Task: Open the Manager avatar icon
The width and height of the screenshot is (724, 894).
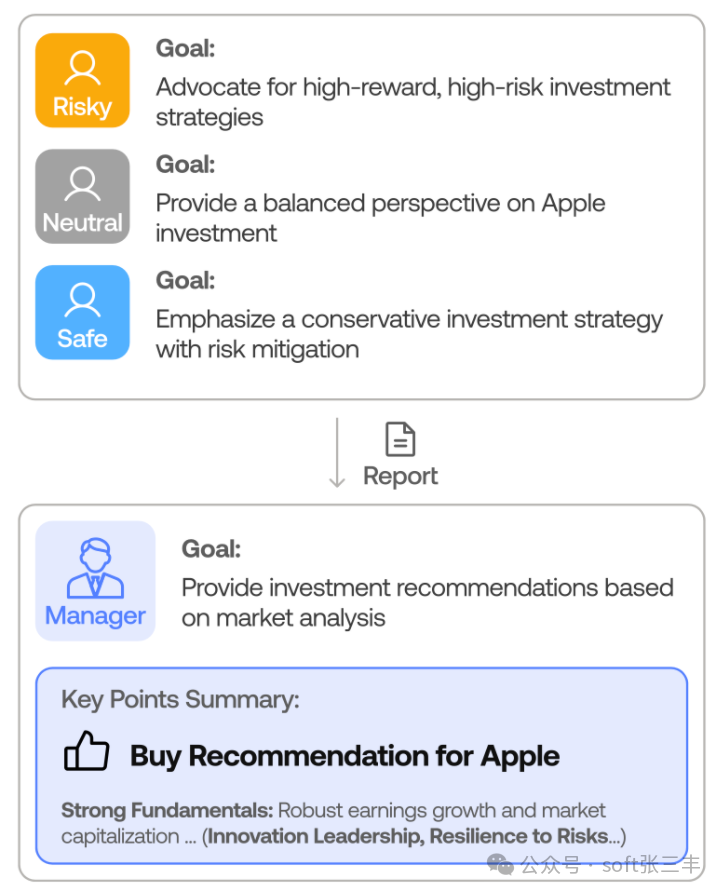Action: 95,580
